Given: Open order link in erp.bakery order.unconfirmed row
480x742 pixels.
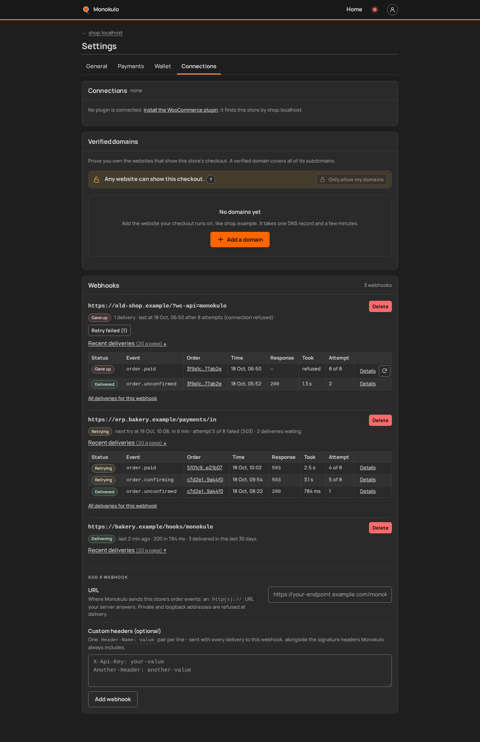Looking at the screenshot, I should pyautogui.click(x=205, y=491).
